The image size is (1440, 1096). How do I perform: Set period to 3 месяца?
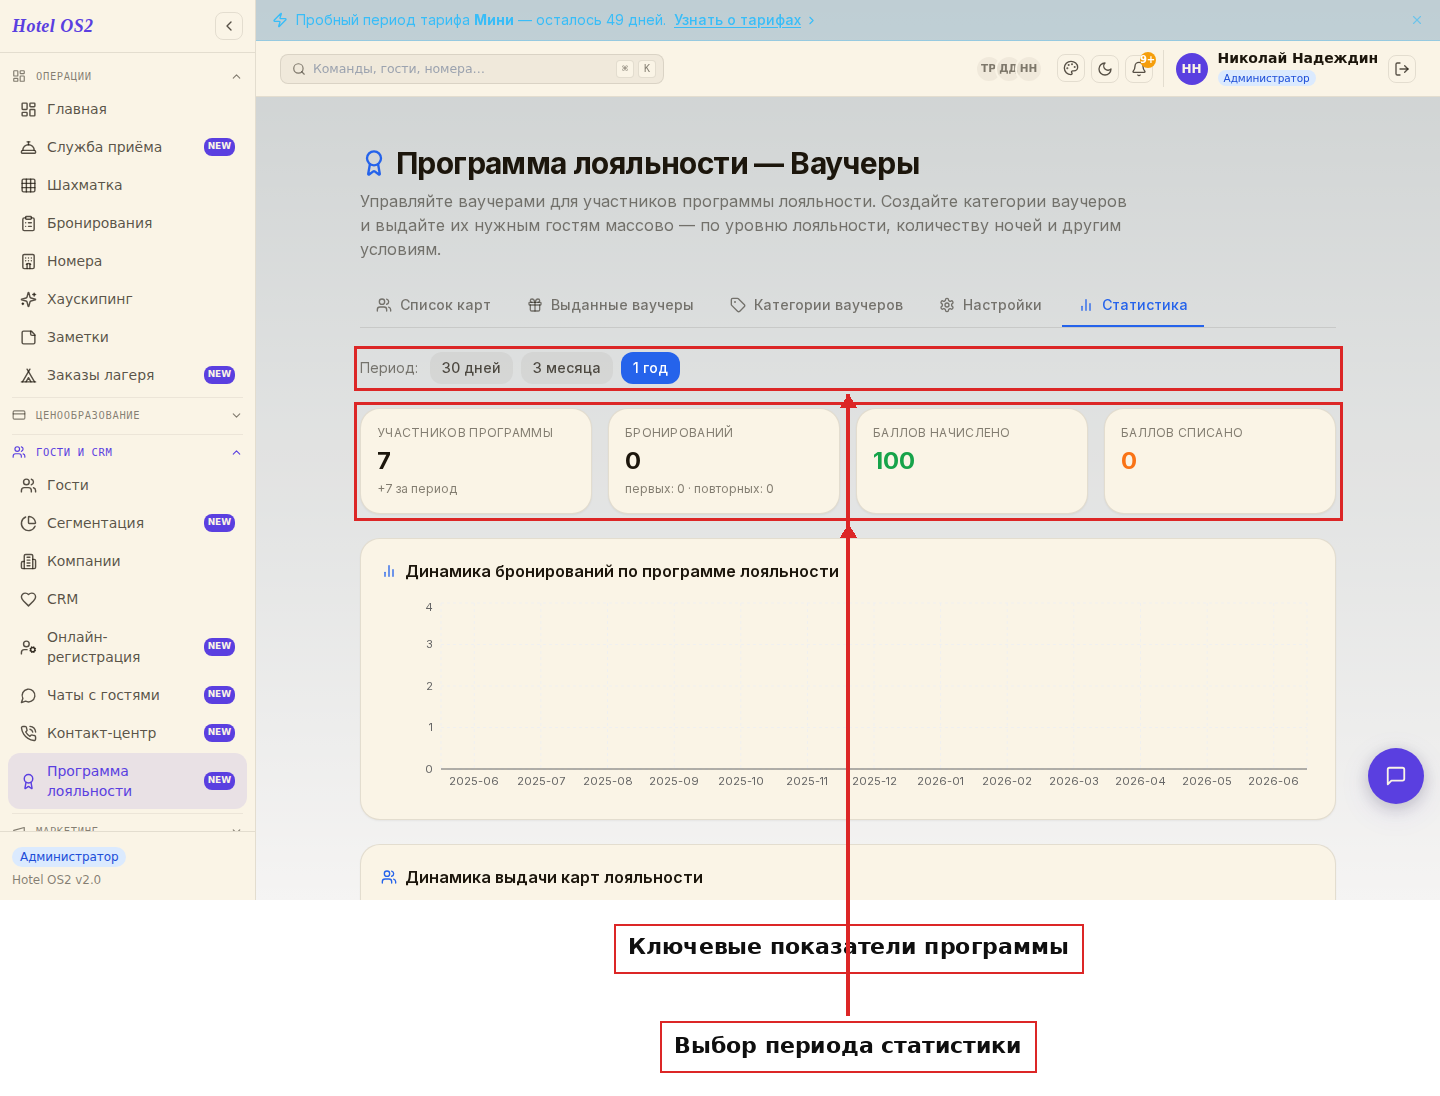point(567,368)
